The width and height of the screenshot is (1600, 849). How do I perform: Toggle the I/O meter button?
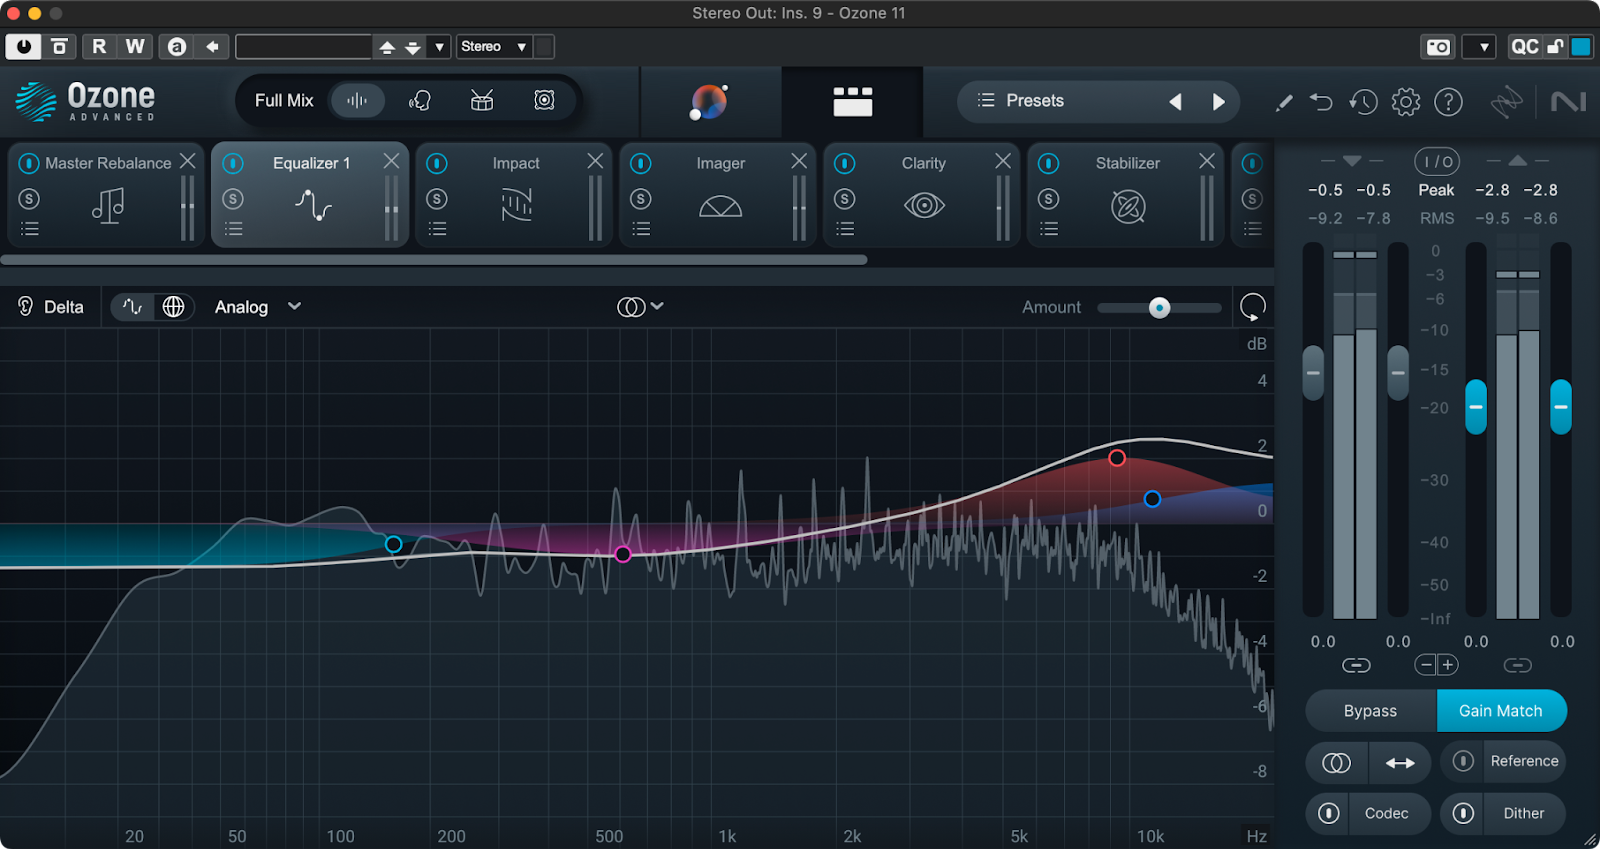[x=1437, y=162]
